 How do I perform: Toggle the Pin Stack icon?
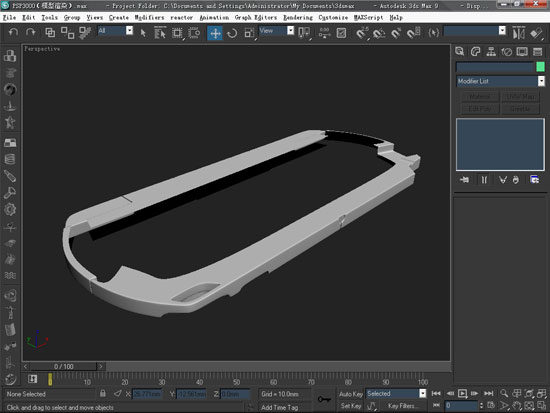pyautogui.click(x=464, y=180)
